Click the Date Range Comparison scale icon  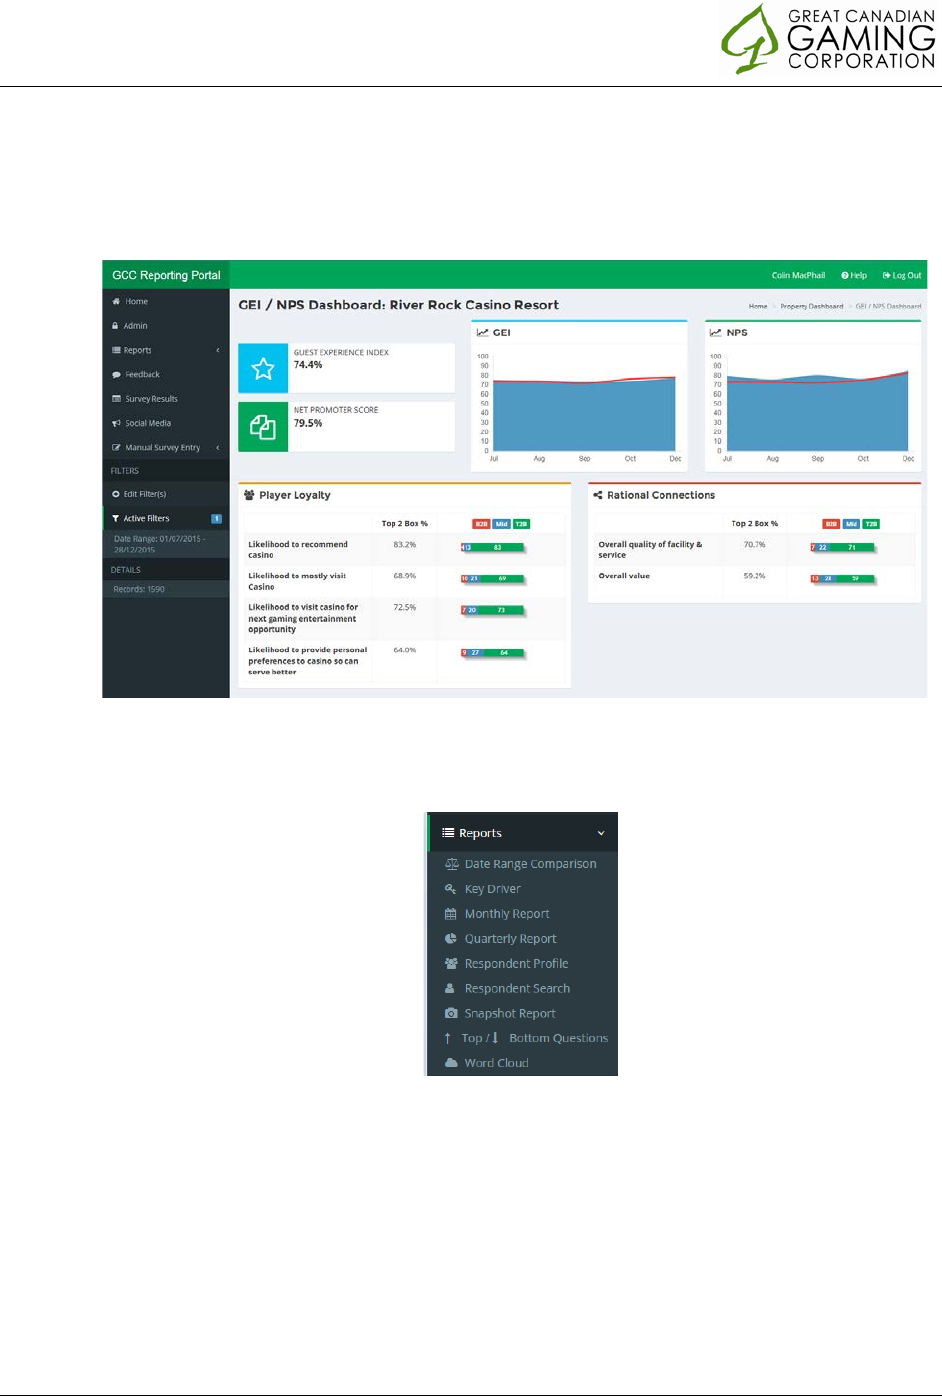click(451, 864)
